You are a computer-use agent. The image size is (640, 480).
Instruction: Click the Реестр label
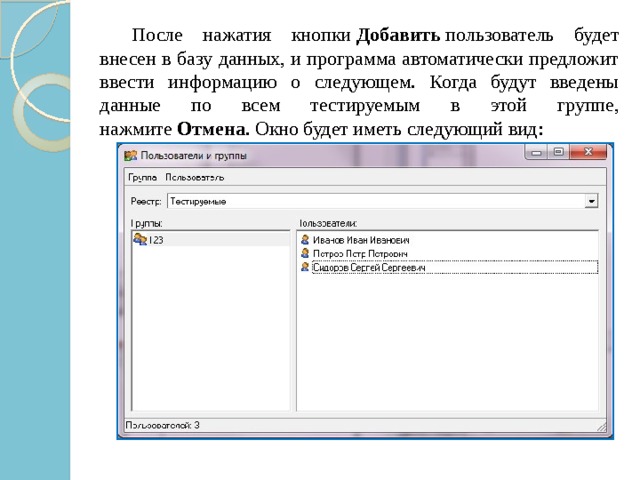tap(146, 201)
